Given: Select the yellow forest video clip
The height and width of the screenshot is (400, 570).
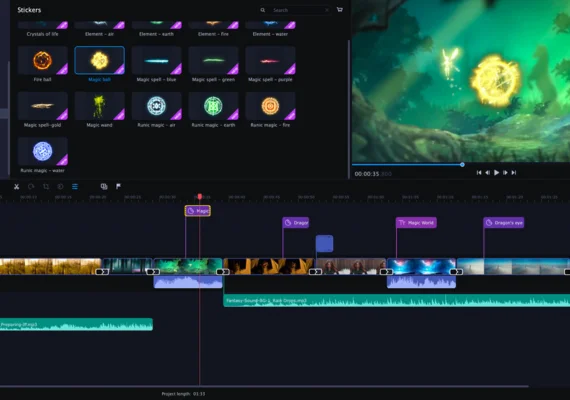Looking at the screenshot, I should coord(50,266).
